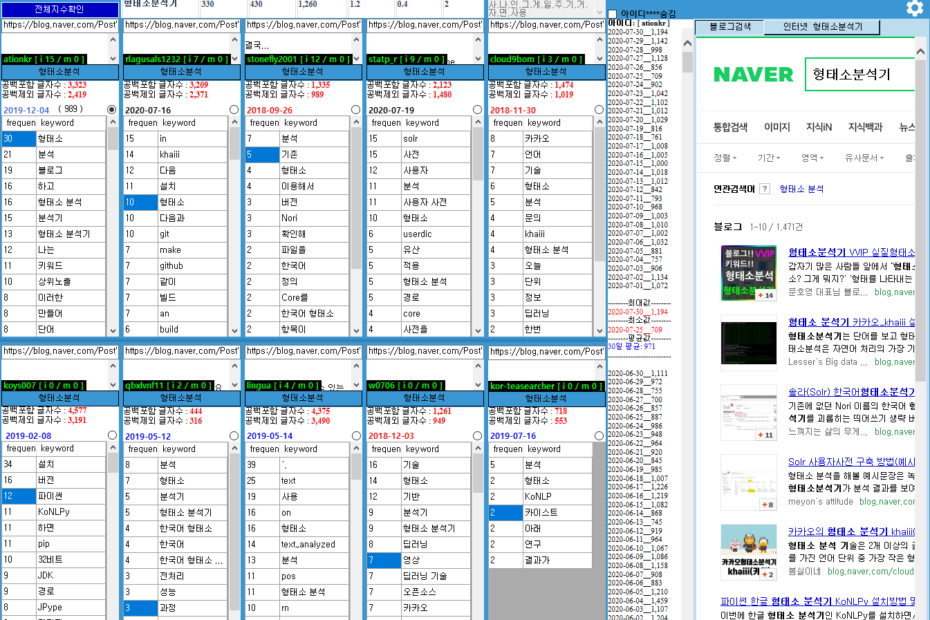The width and height of the screenshot is (930, 620).
Task: Open the 영역 area dropdown
Action: [x=812, y=158]
